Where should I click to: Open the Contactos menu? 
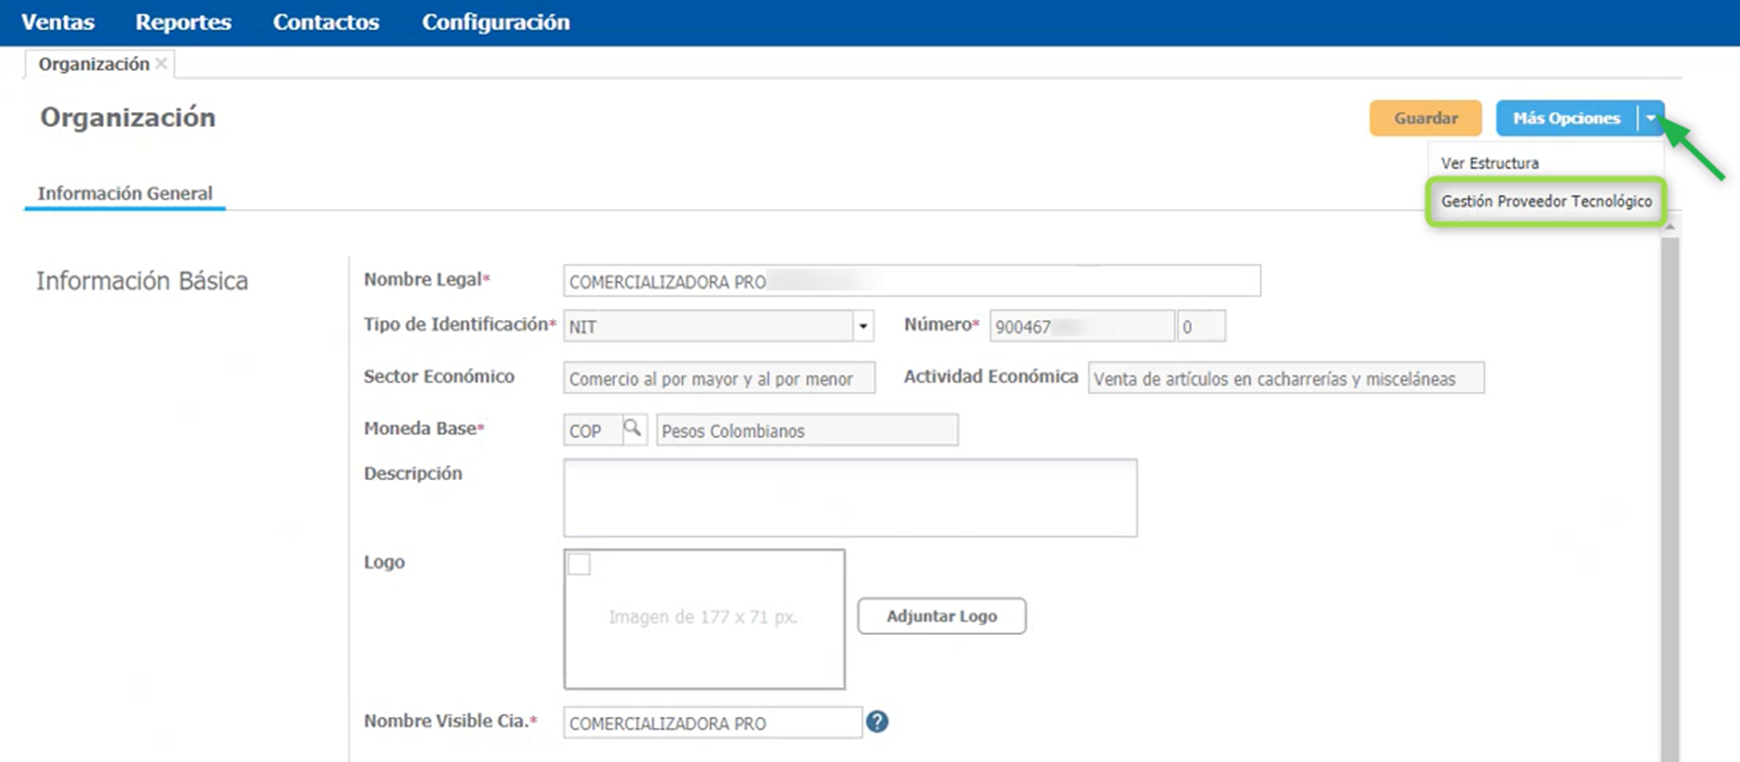[x=326, y=22]
